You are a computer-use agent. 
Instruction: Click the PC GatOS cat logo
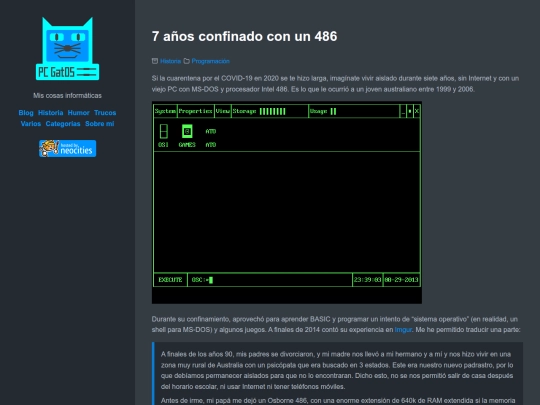click(x=68, y=49)
